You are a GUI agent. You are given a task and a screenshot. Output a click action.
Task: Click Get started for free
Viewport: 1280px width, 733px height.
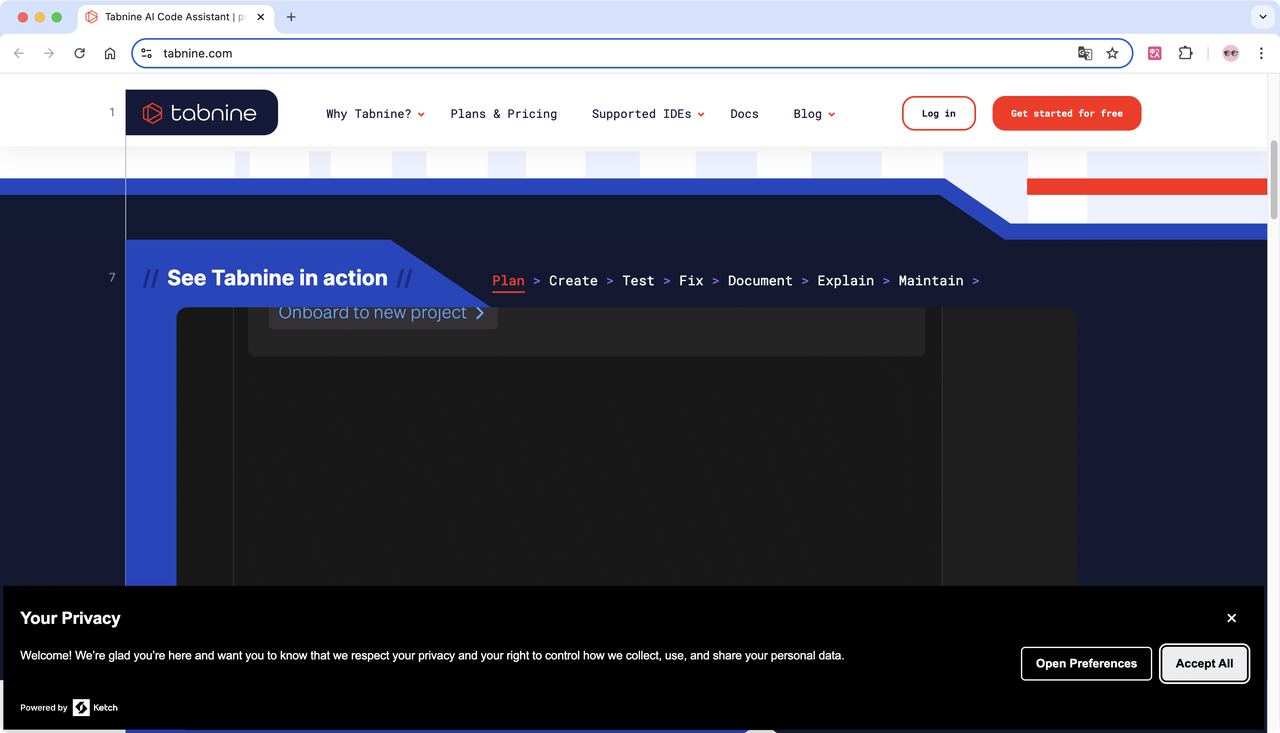pos(1066,113)
